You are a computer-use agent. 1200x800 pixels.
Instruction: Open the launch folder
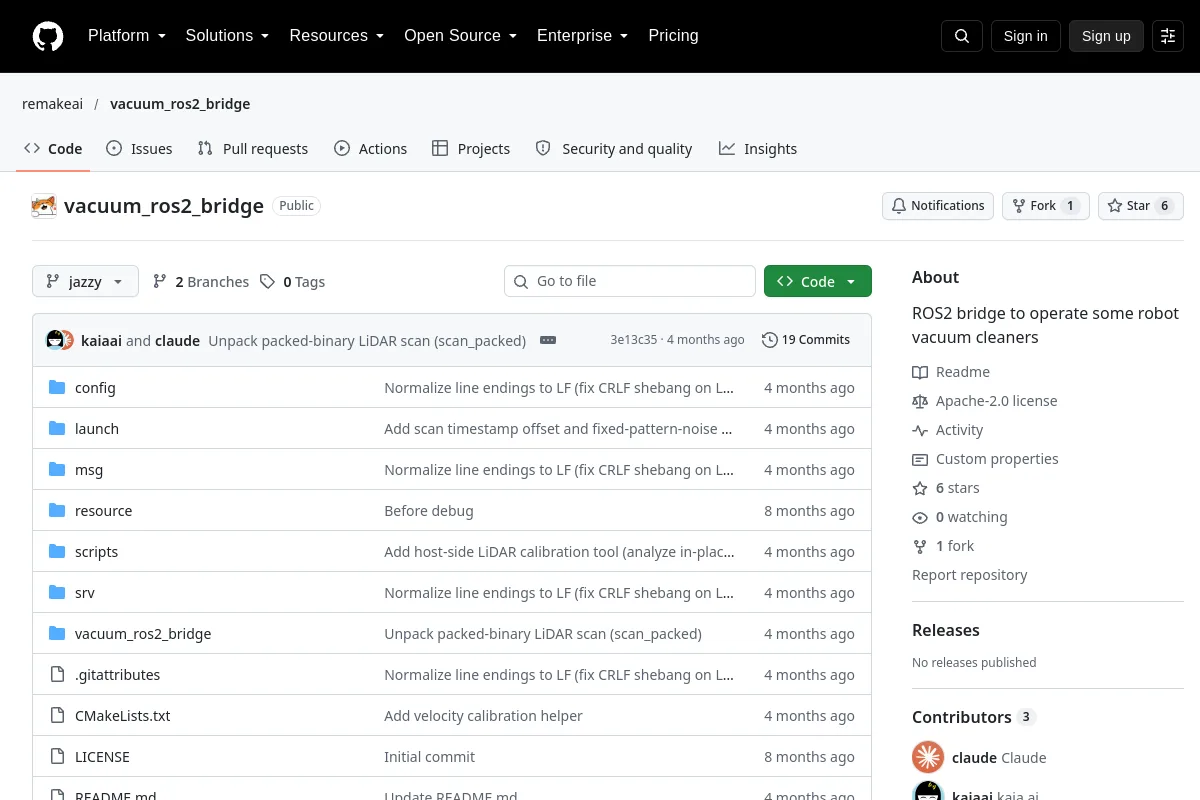97,429
